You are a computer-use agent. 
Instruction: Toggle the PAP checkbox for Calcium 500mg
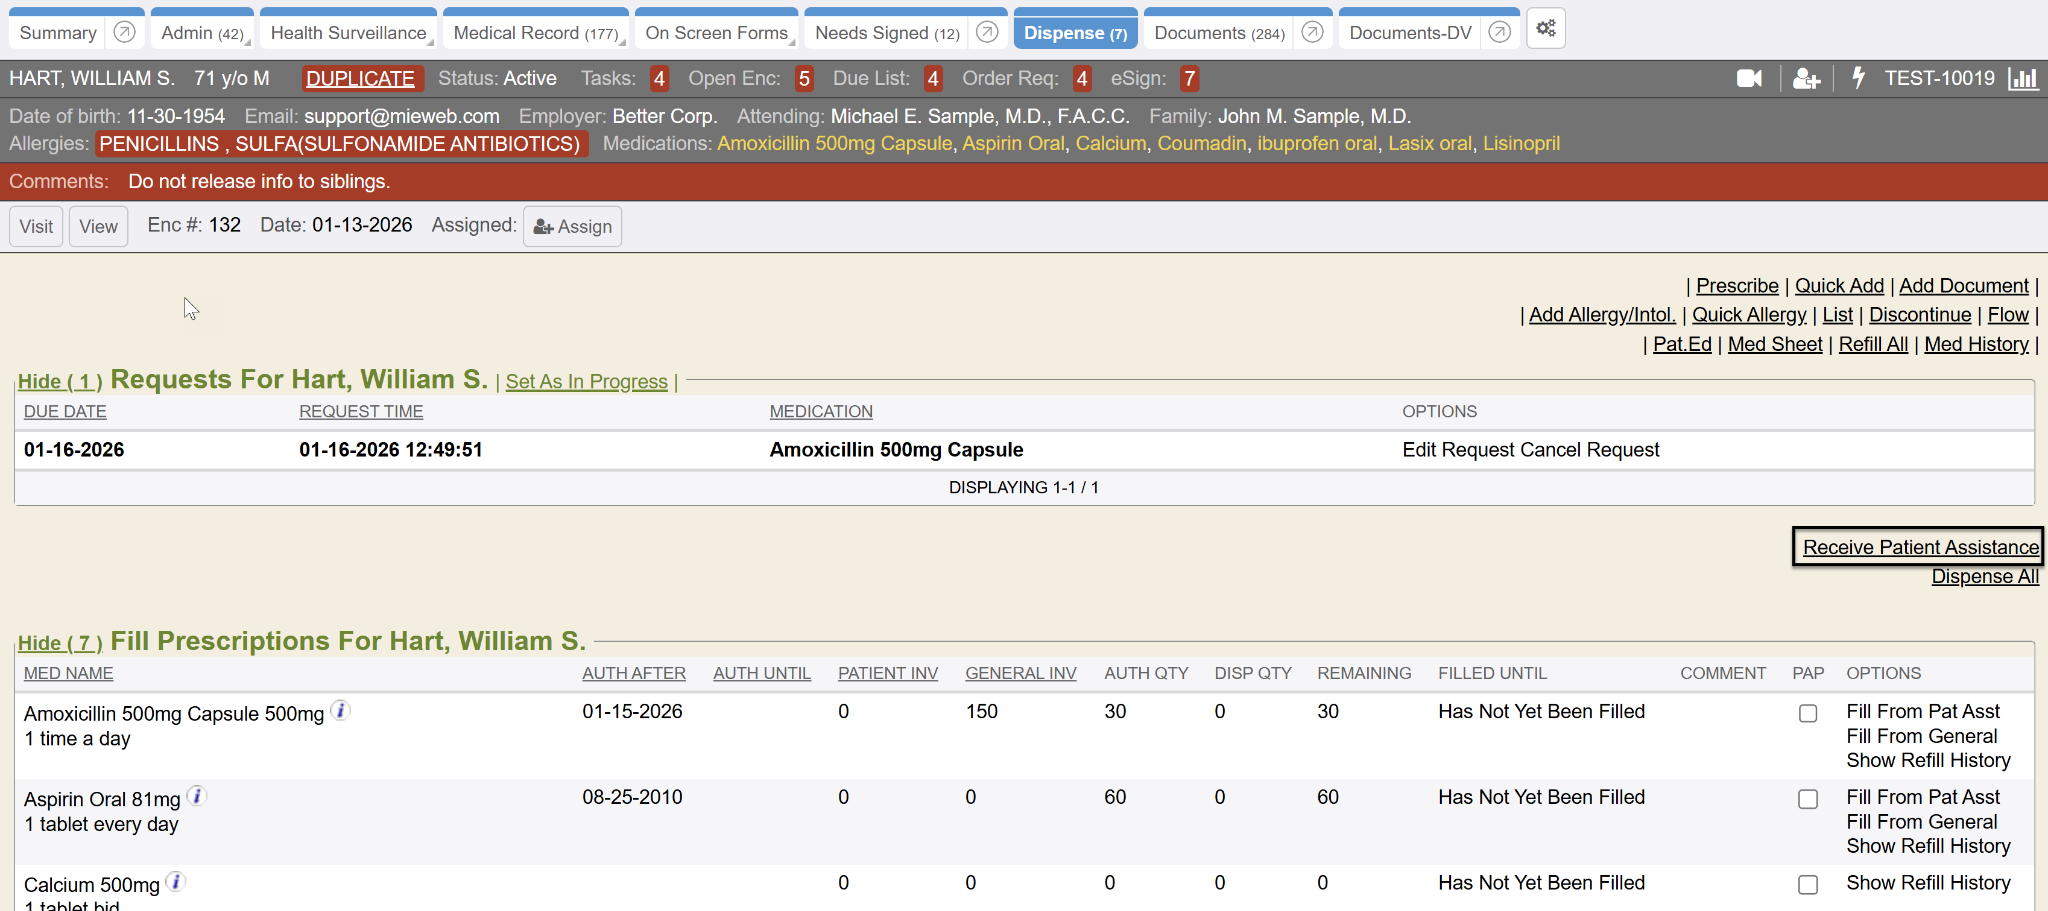[1808, 885]
